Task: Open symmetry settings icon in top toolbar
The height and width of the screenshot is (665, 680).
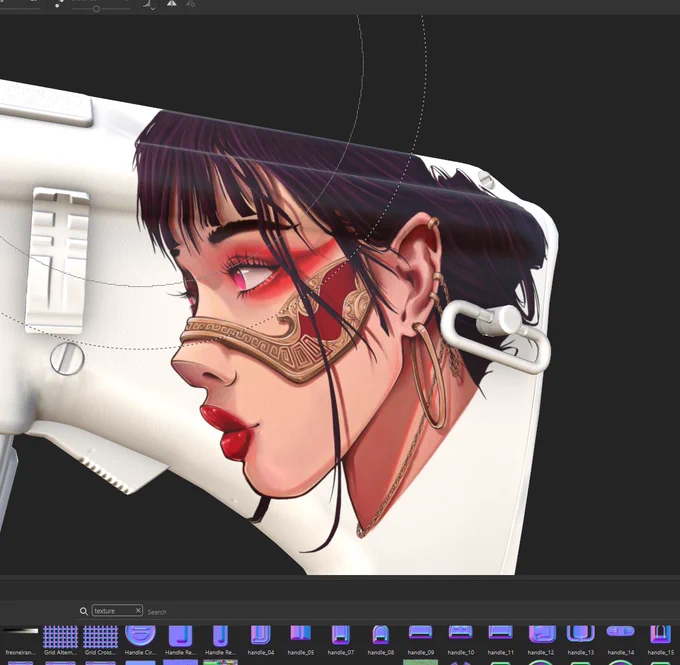Action: pyautogui.click(x=190, y=4)
